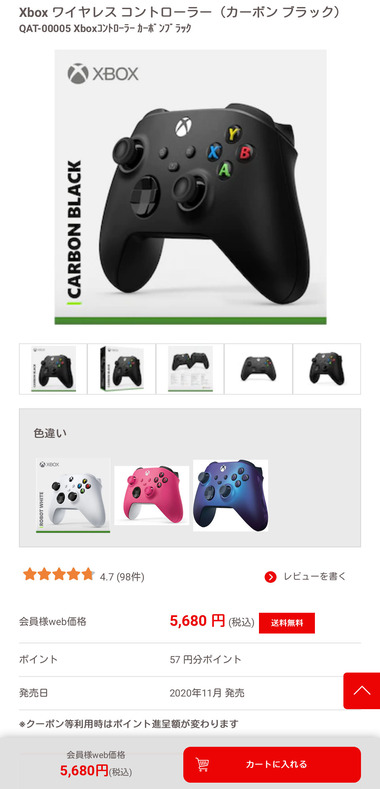Click the 送料無料 red badge
380x789 pixels.
pos(287,622)
